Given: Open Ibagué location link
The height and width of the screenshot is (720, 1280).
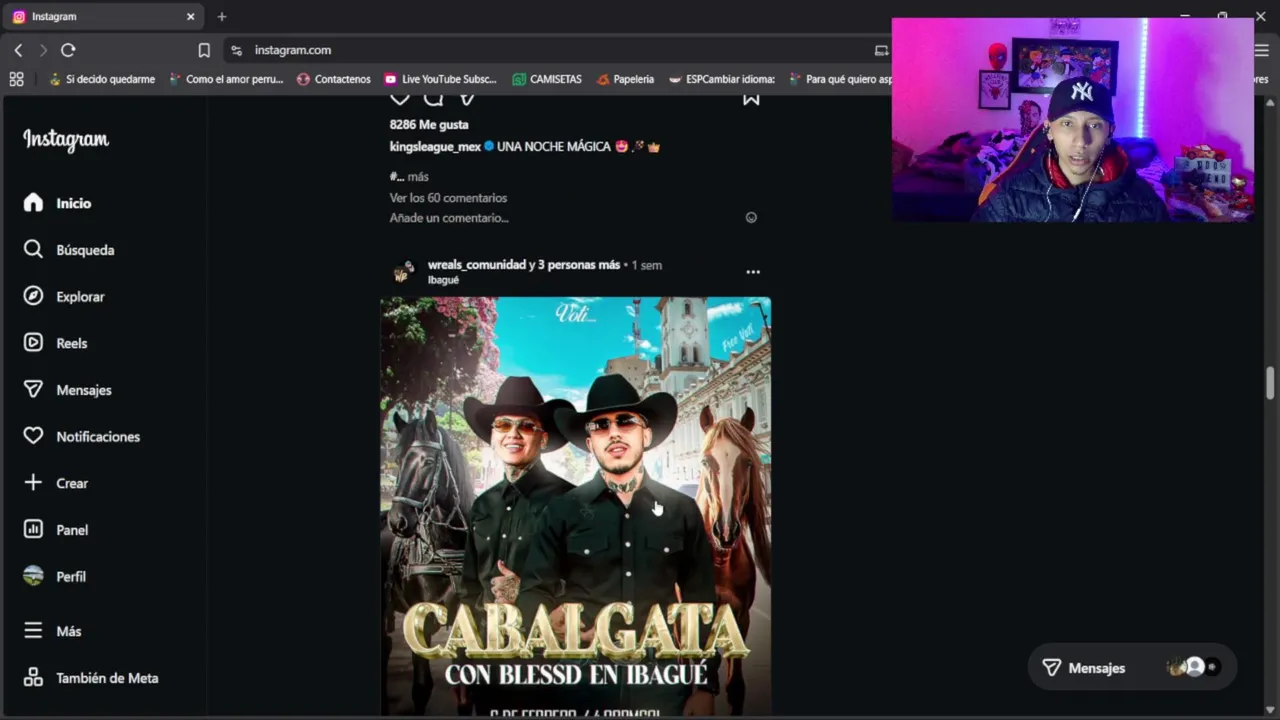Looking at the screenshot, I should coord(443,280).
